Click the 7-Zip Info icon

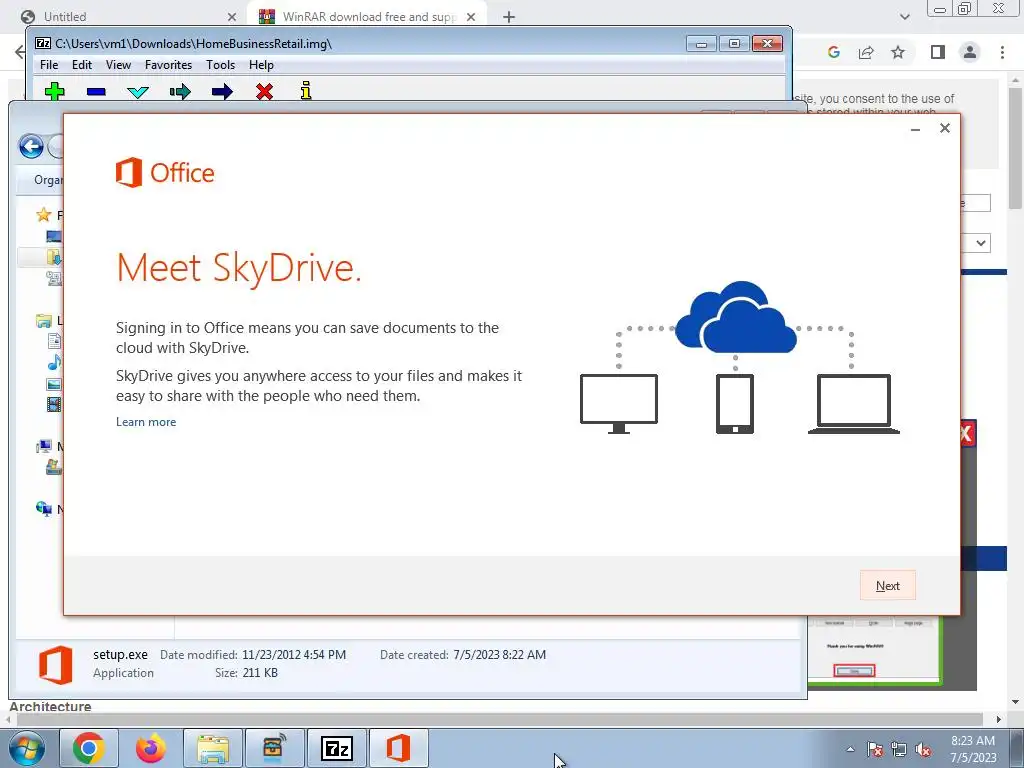306,91
